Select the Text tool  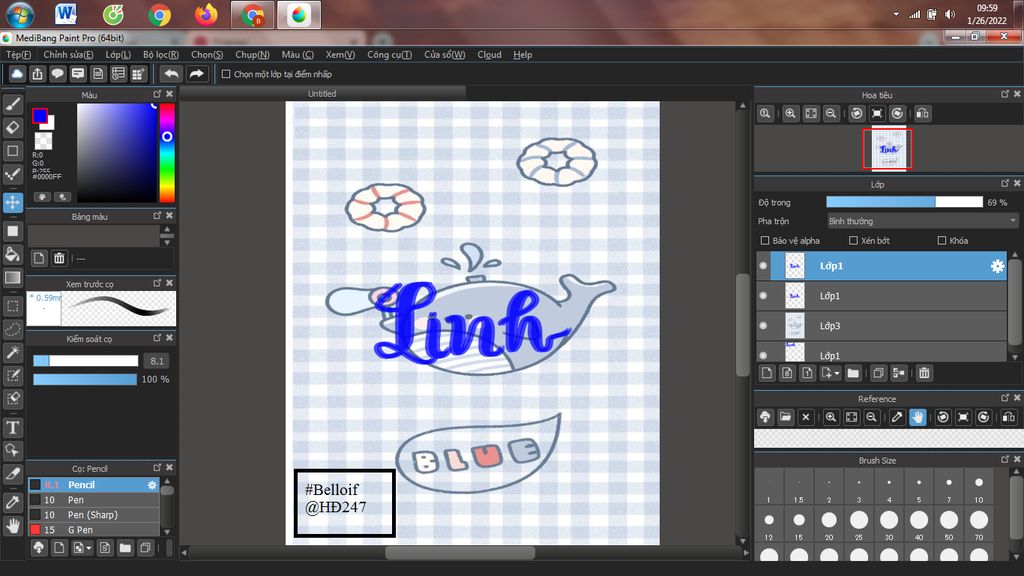pyautogui.click(x=12, y=428)
